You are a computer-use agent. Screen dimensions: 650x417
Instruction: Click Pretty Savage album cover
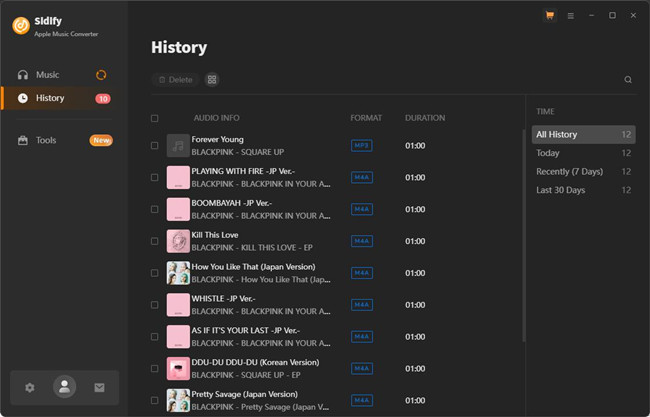(178, 400)
